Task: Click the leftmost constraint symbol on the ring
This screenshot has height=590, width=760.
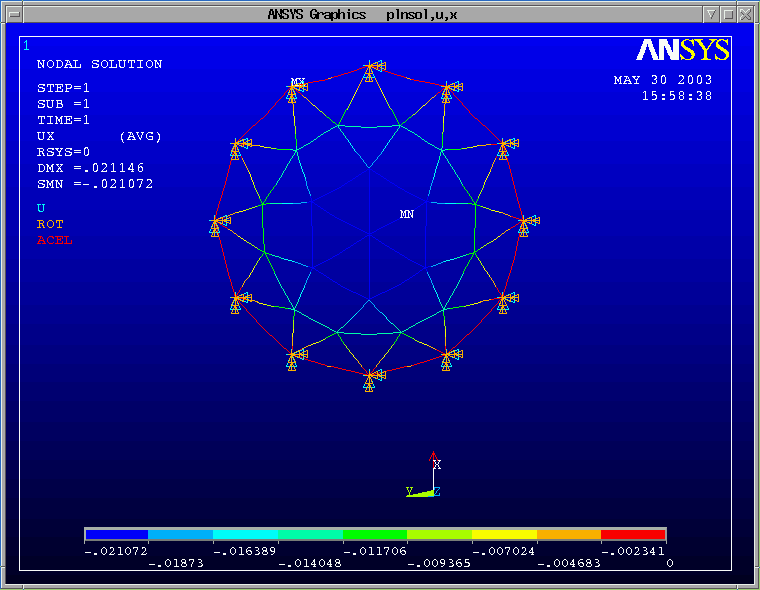Action: [218, 225]
